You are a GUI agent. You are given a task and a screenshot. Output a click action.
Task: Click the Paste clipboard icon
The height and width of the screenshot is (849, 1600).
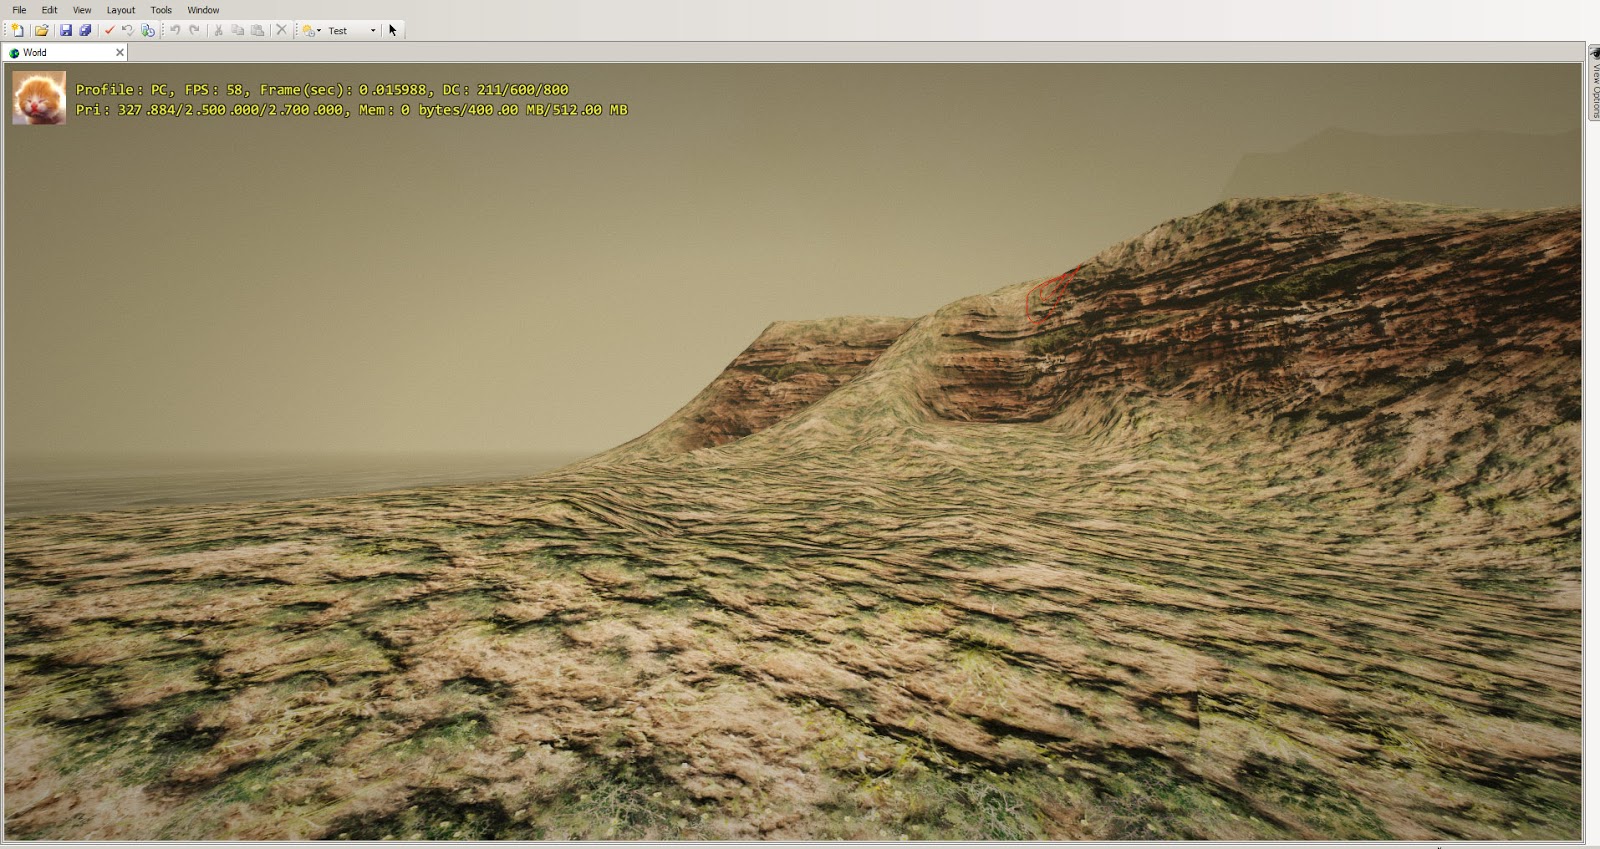pyautogui.click(x=258, y=30)
